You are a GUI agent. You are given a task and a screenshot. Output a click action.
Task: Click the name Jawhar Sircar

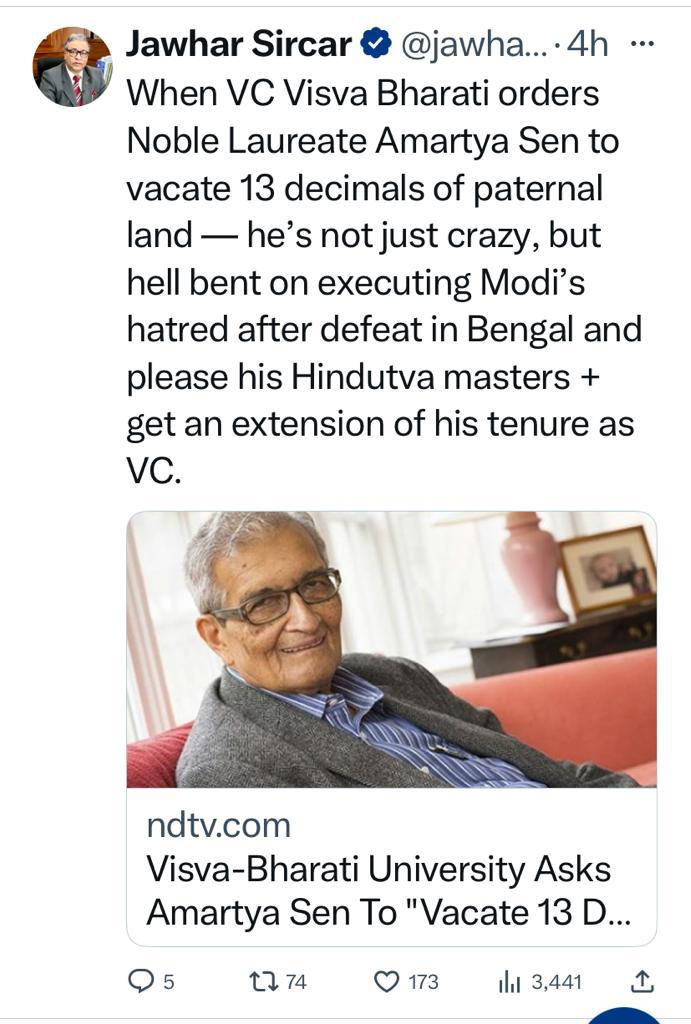[x=238, y=45]
